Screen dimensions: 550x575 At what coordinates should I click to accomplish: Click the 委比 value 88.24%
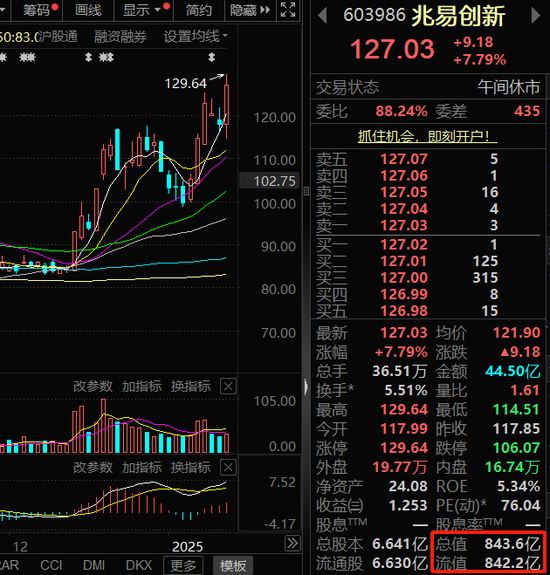401,111
